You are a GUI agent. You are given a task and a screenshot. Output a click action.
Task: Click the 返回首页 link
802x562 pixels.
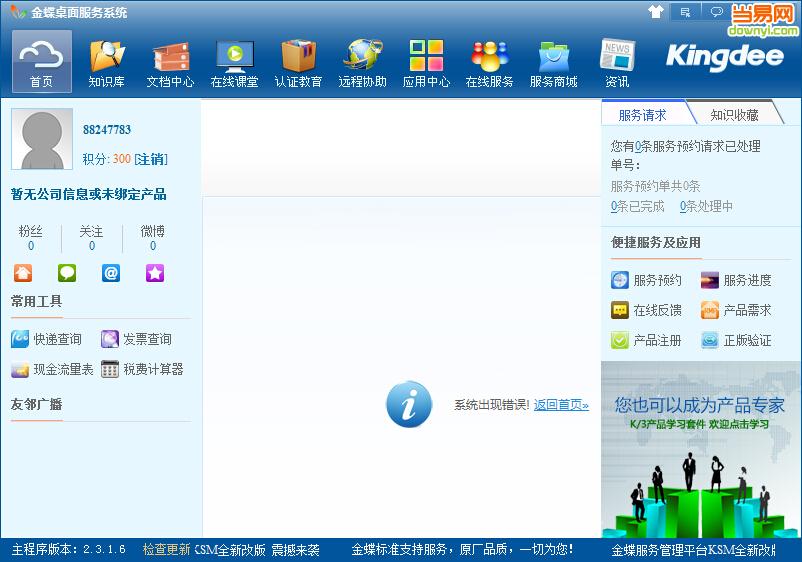[561, 405]
